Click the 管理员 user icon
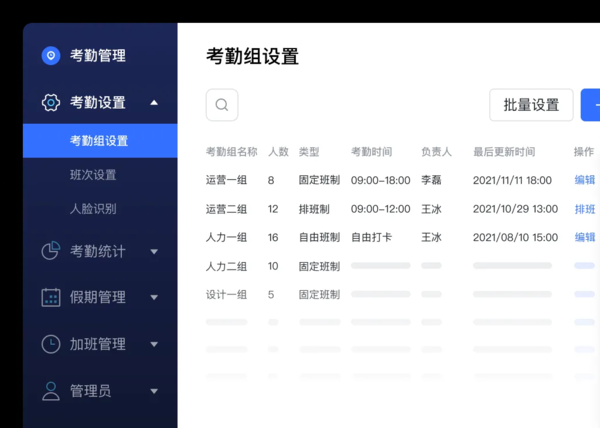The height and width of the screenshot is (428, 600). coord(51,391)
